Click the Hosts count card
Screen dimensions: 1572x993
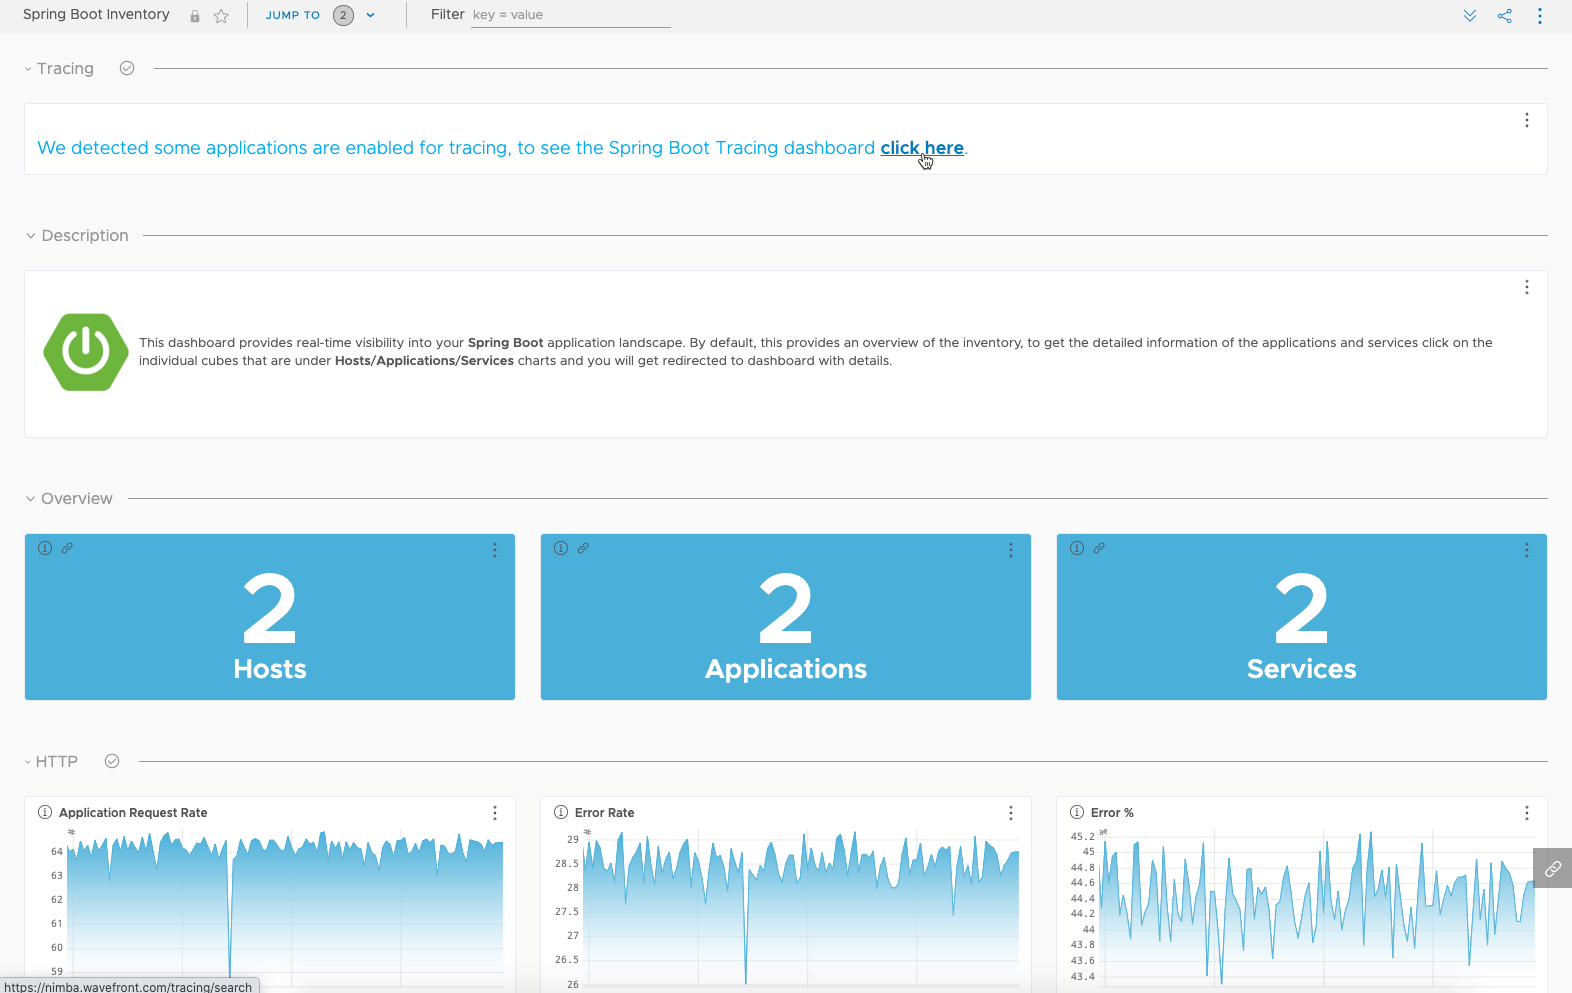tap(270, 617)
